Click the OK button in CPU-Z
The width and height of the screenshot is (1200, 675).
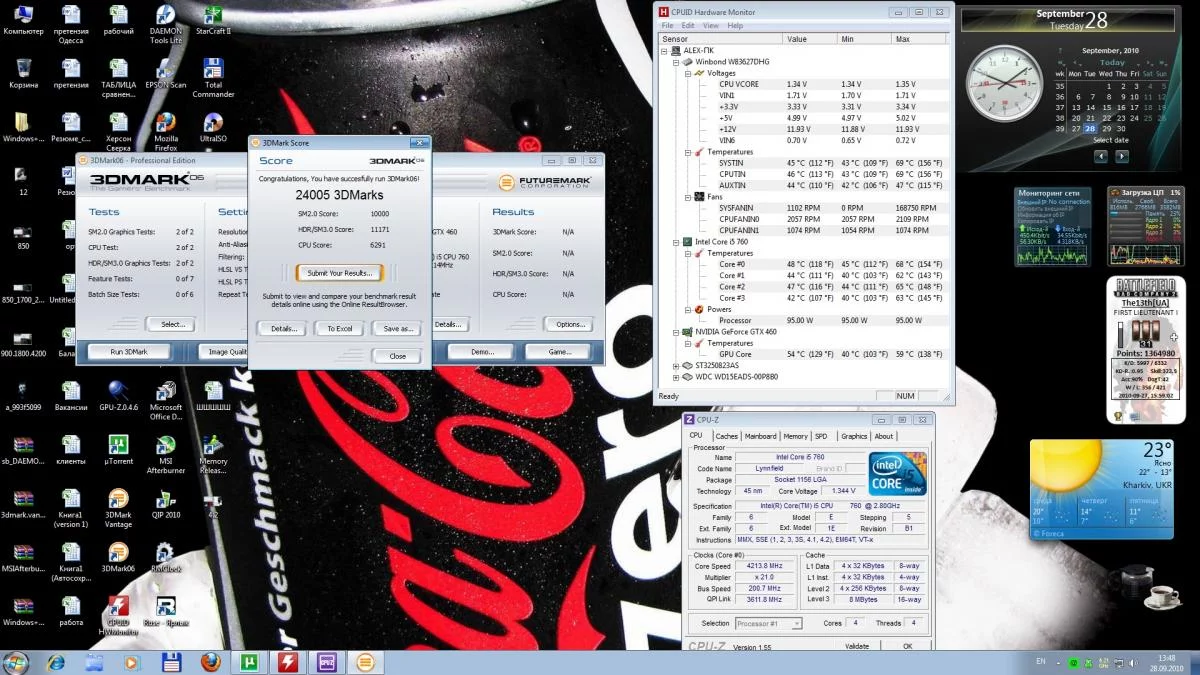(x=907, y=646)
